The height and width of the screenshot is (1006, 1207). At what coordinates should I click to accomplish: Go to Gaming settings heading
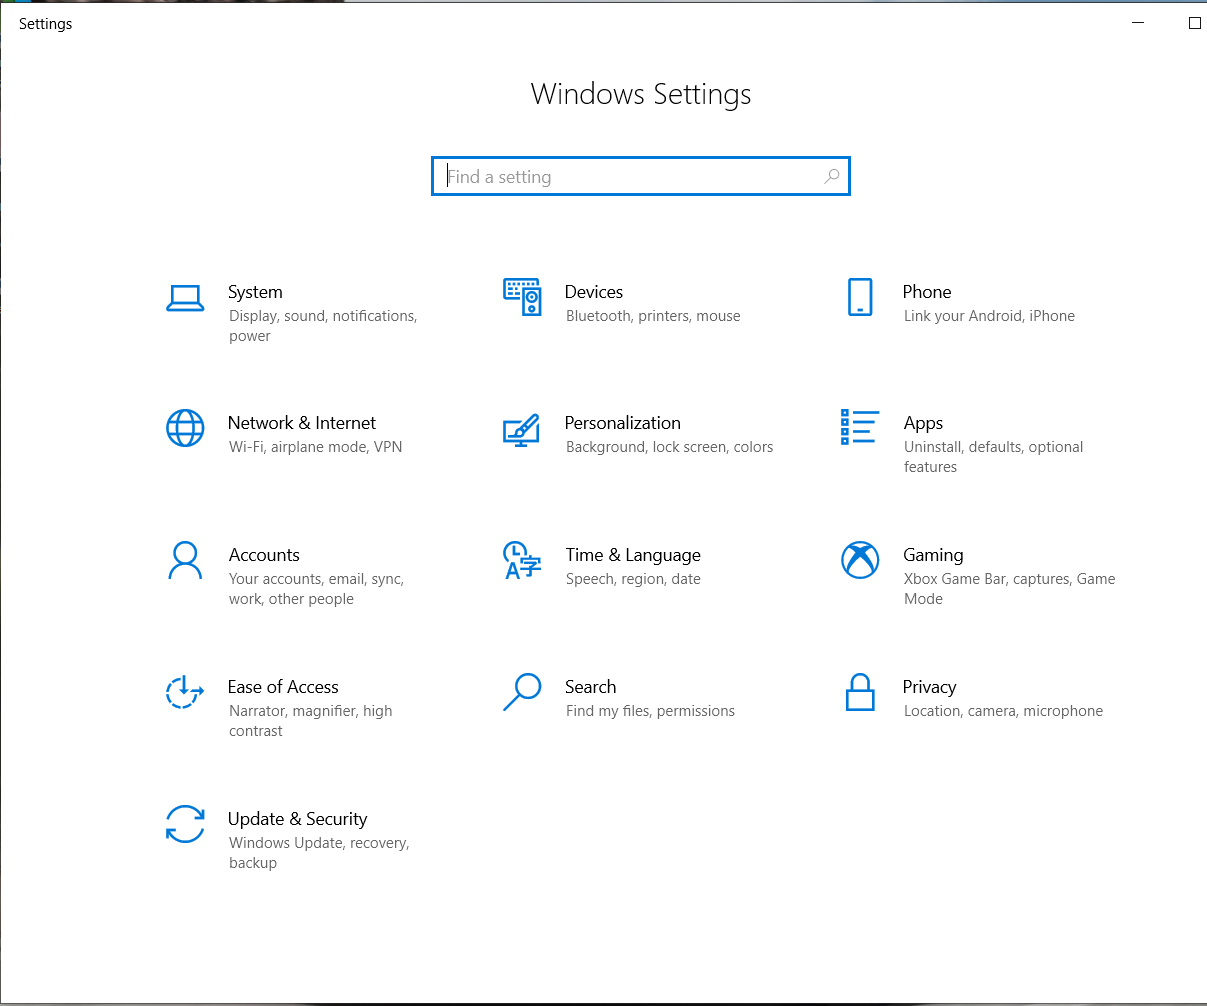tap(934, 555)
